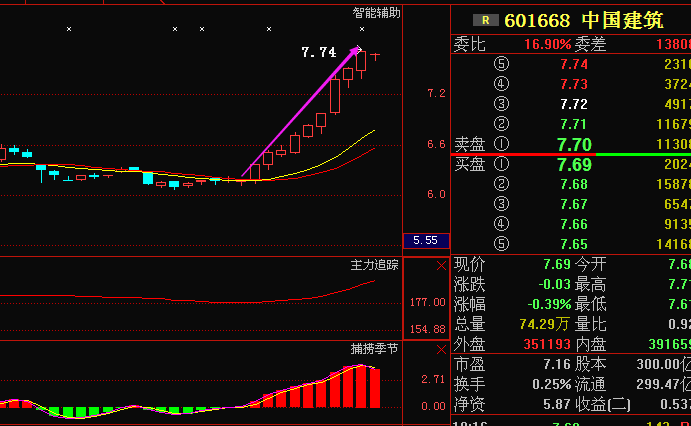Click circled 3 icon beside sell price 7.72
Image resolution: width=691 pixels, height=426 pixels.
coord(501,104)
